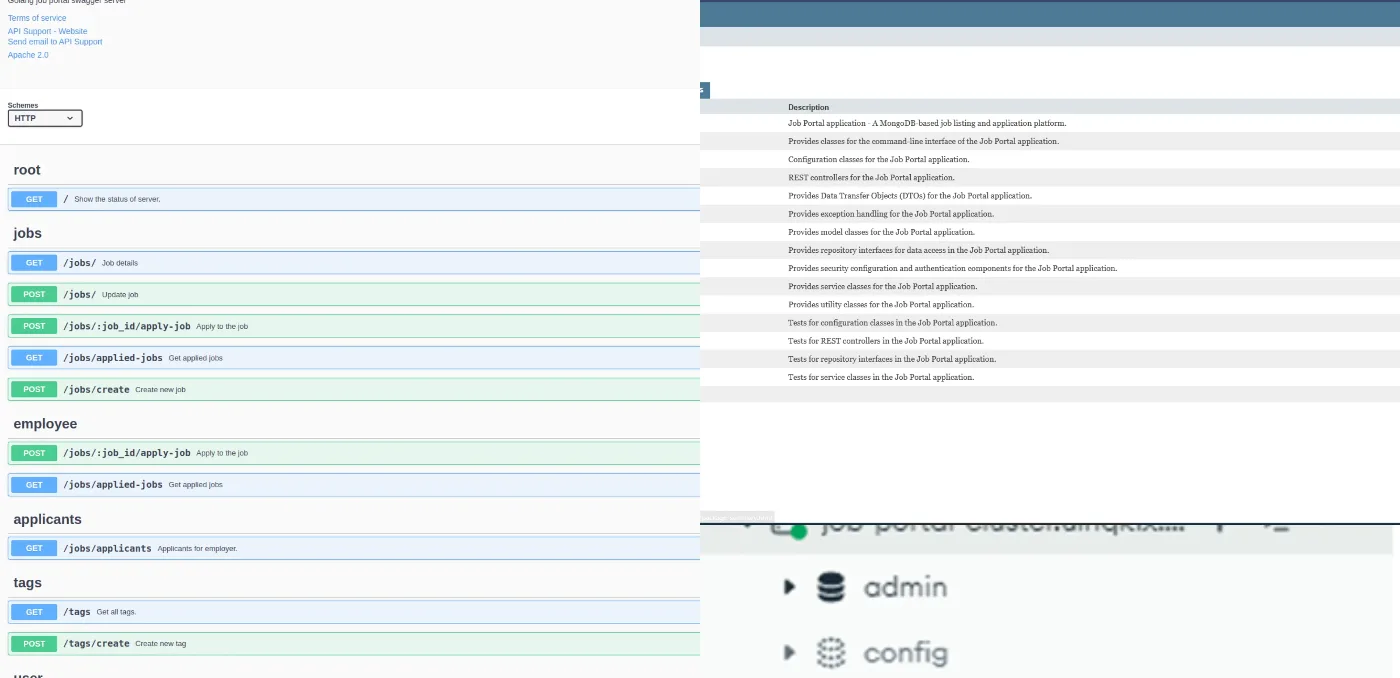Click 'Provides service classes' description
This screenshot has width=1400, height=678.
point(883,287)
